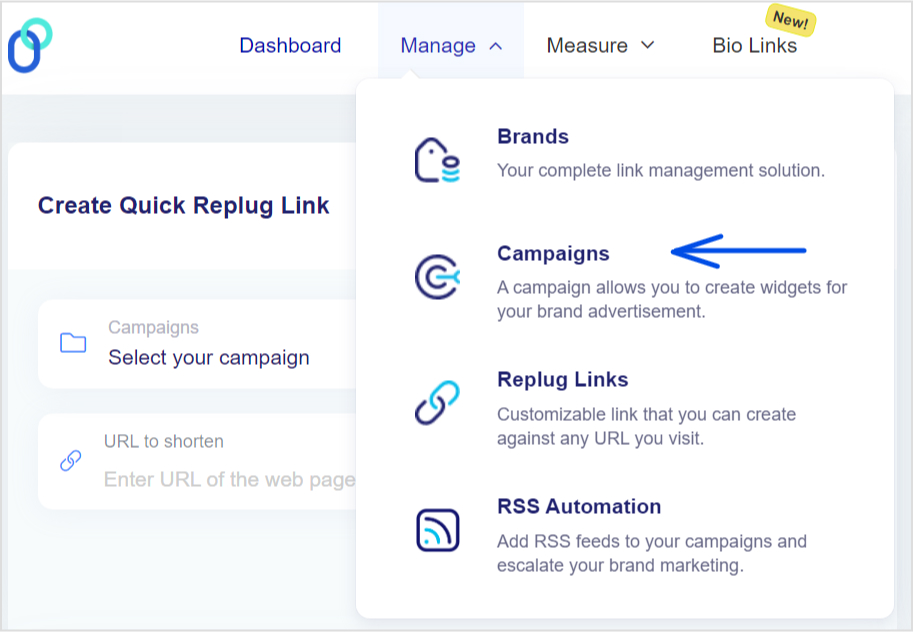Click 'A campaign allows you to create widgets' description
913x632 pixels.
(x=672, y=299)
